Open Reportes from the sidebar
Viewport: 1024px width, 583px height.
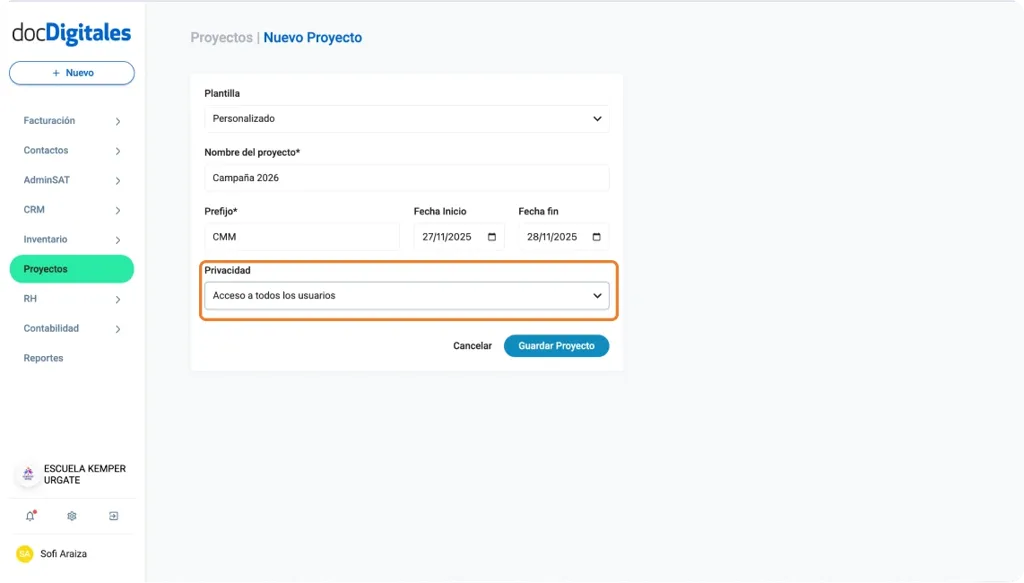tap(43, 357)
